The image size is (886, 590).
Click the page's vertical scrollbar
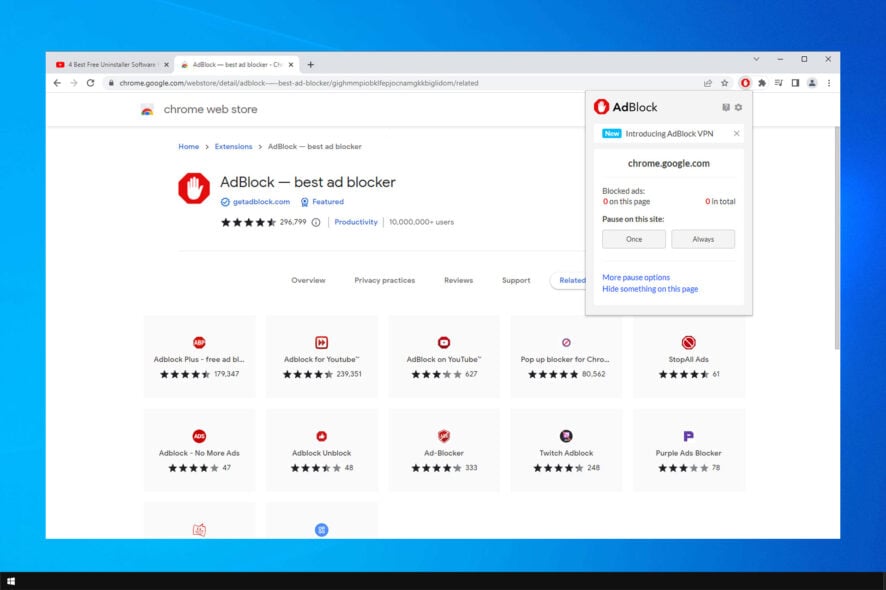tap(836, 237)
